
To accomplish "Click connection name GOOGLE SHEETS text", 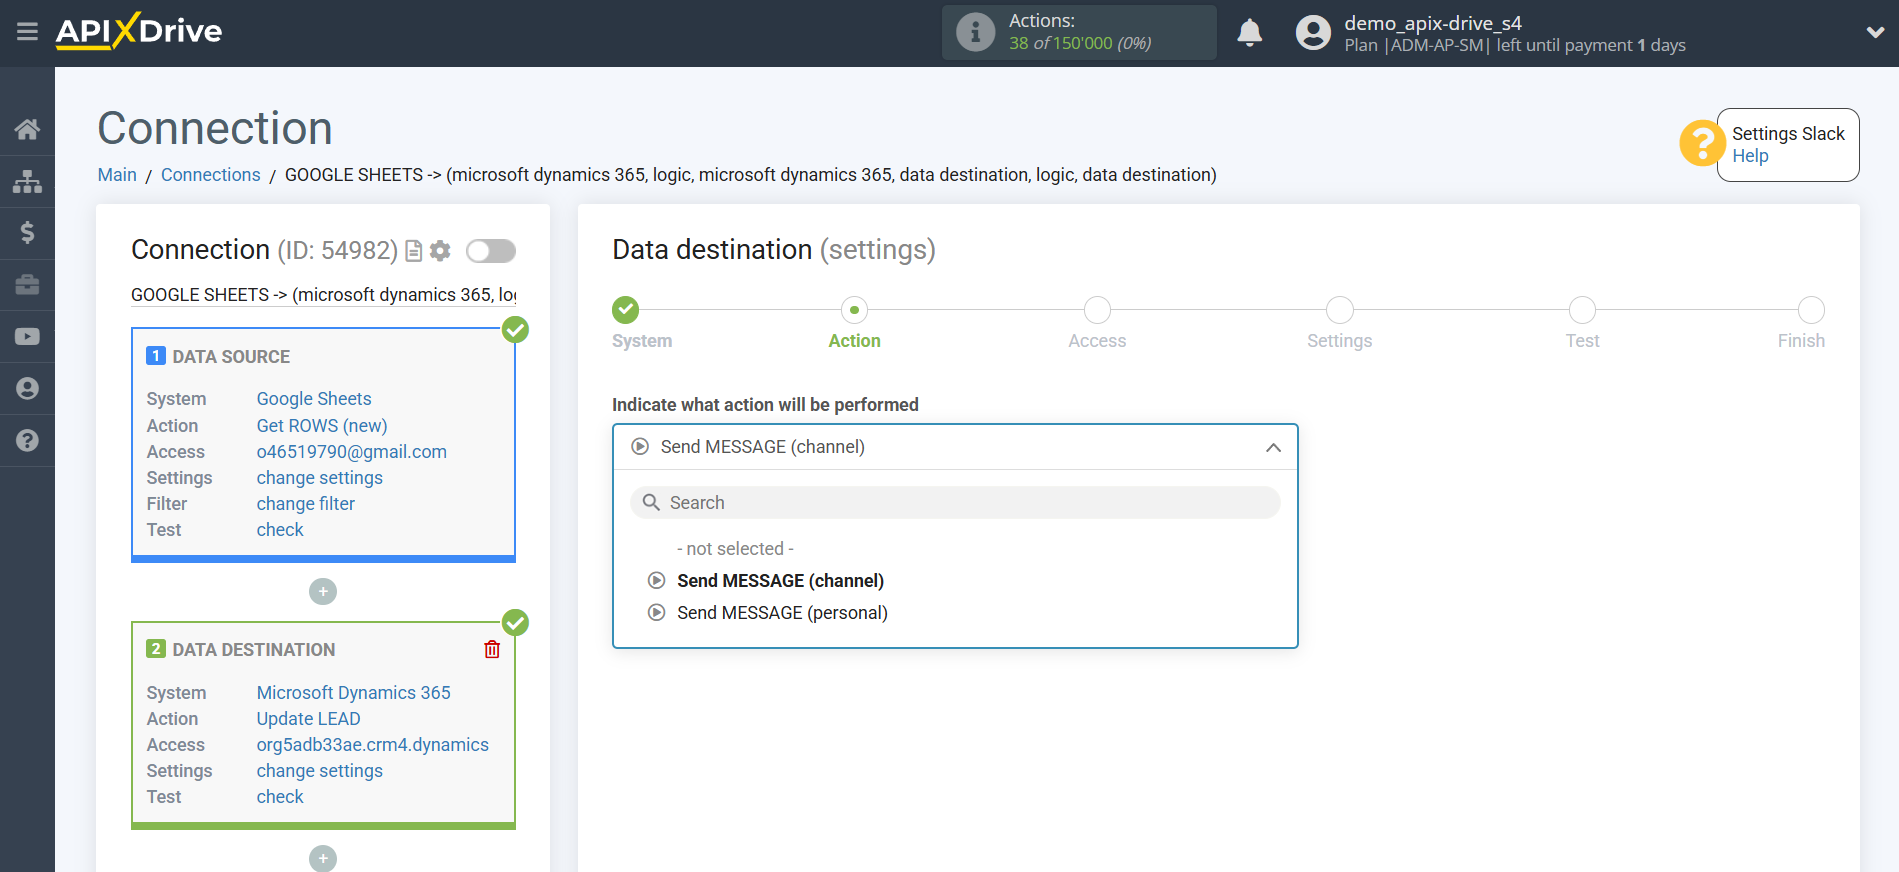I will pyautogui.click(x=324, y=295).
